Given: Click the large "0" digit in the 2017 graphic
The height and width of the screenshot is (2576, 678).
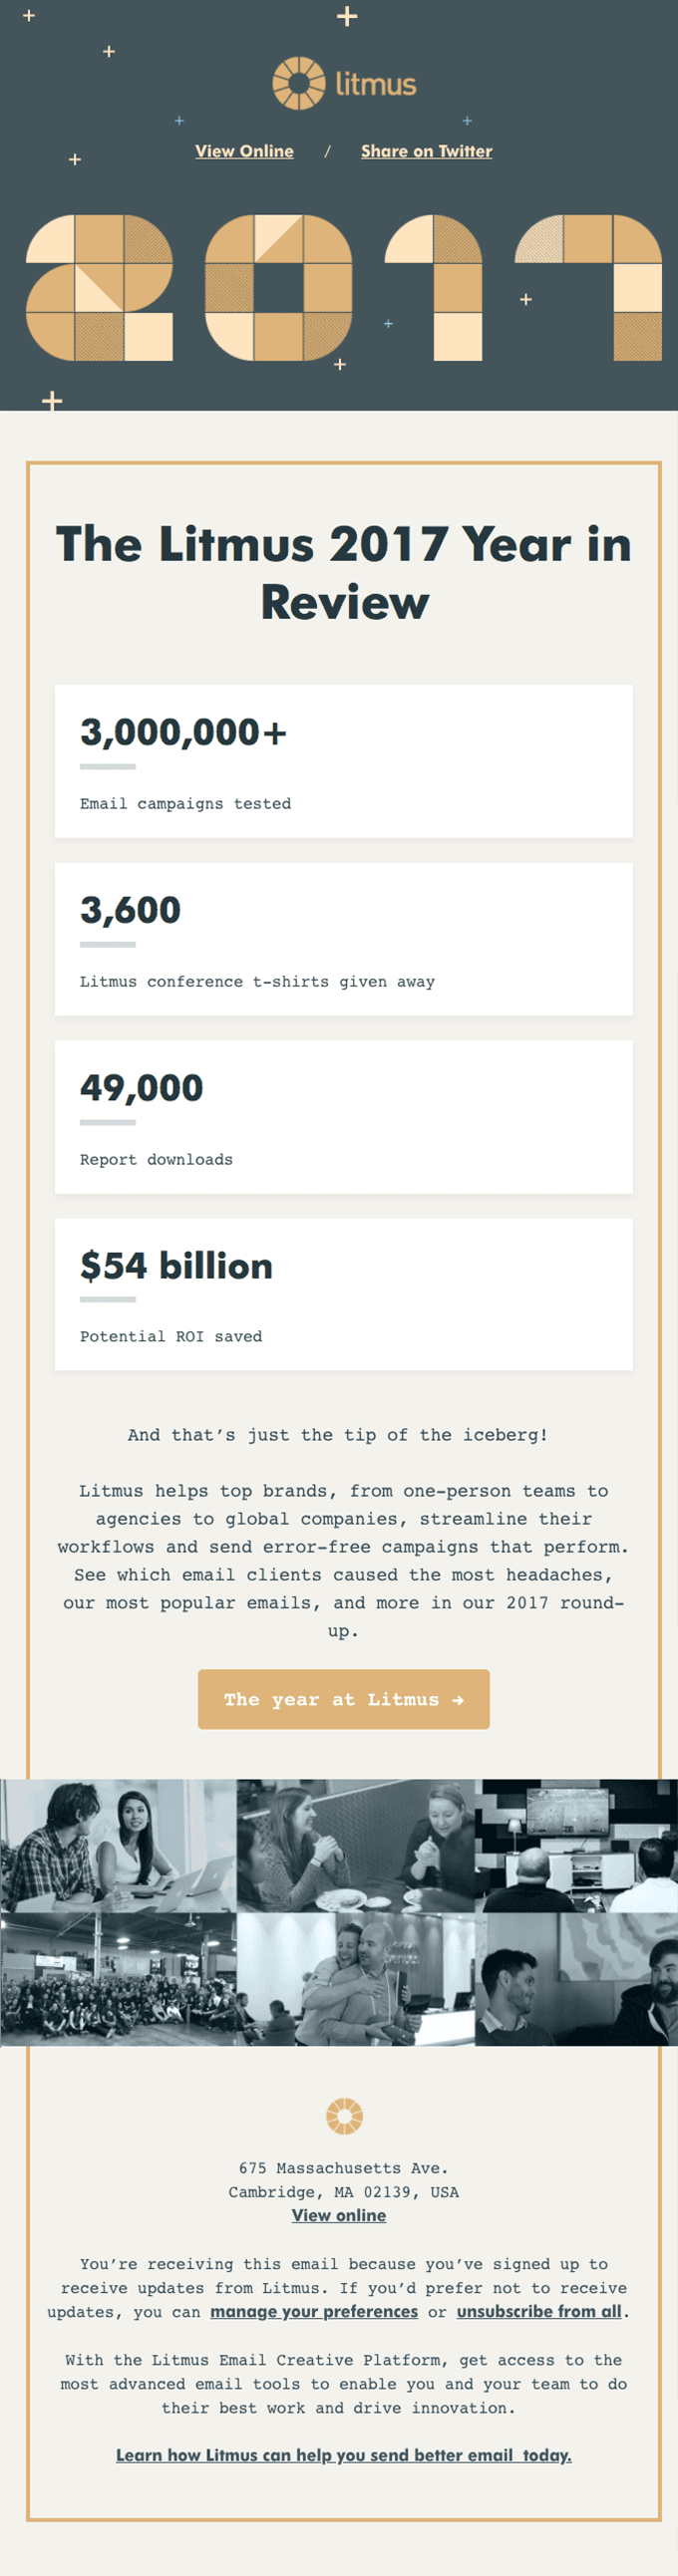Looking at the screenshot, I should (278, 288).
